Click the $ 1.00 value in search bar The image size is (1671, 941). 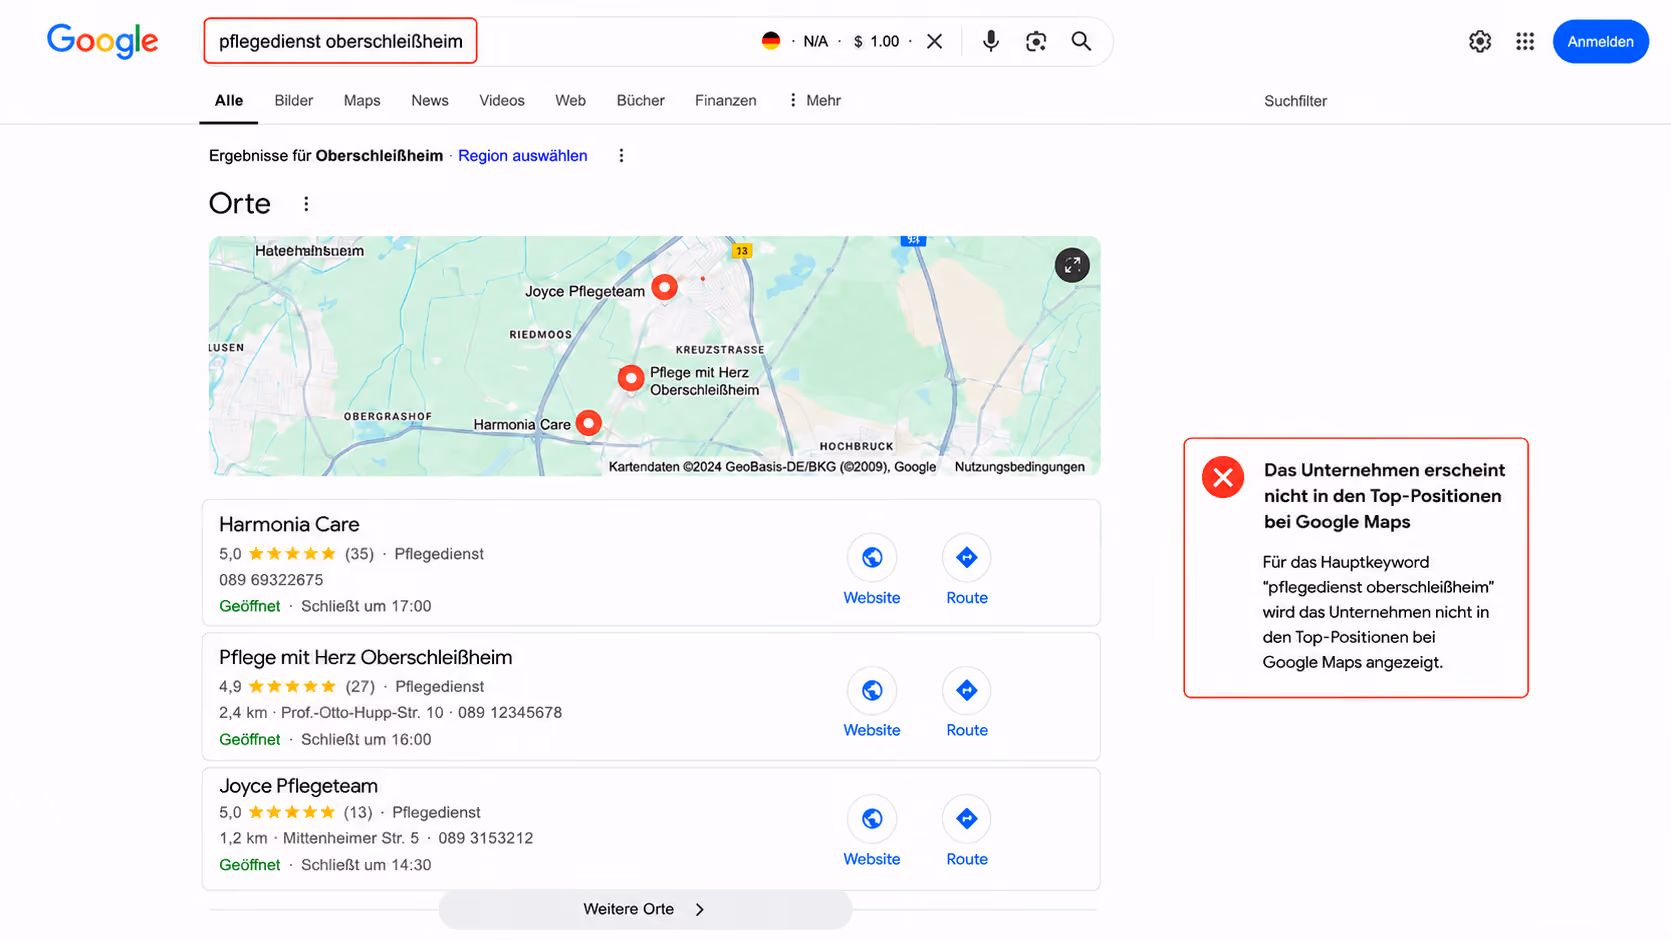(877, 41)
